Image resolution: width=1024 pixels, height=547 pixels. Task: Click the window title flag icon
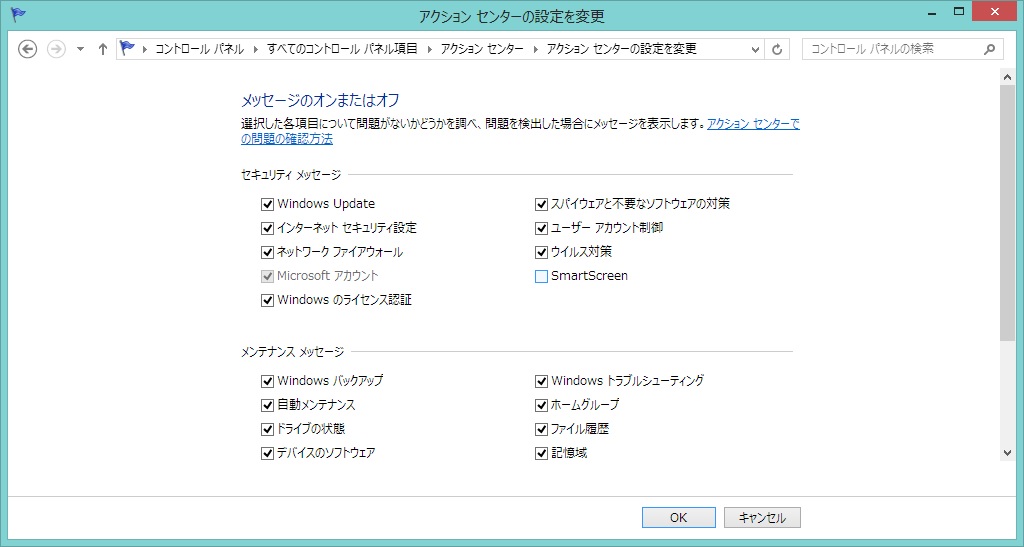[x=18, y=14]
